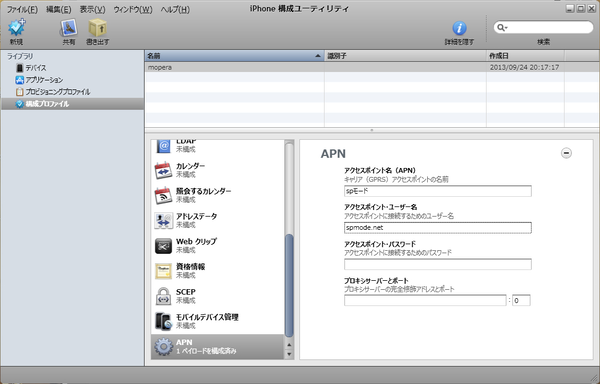The height and width of the screenshot is (384, 600).
Task: Toggle the 詳細を隠す info icon
Action: (459, 28)
